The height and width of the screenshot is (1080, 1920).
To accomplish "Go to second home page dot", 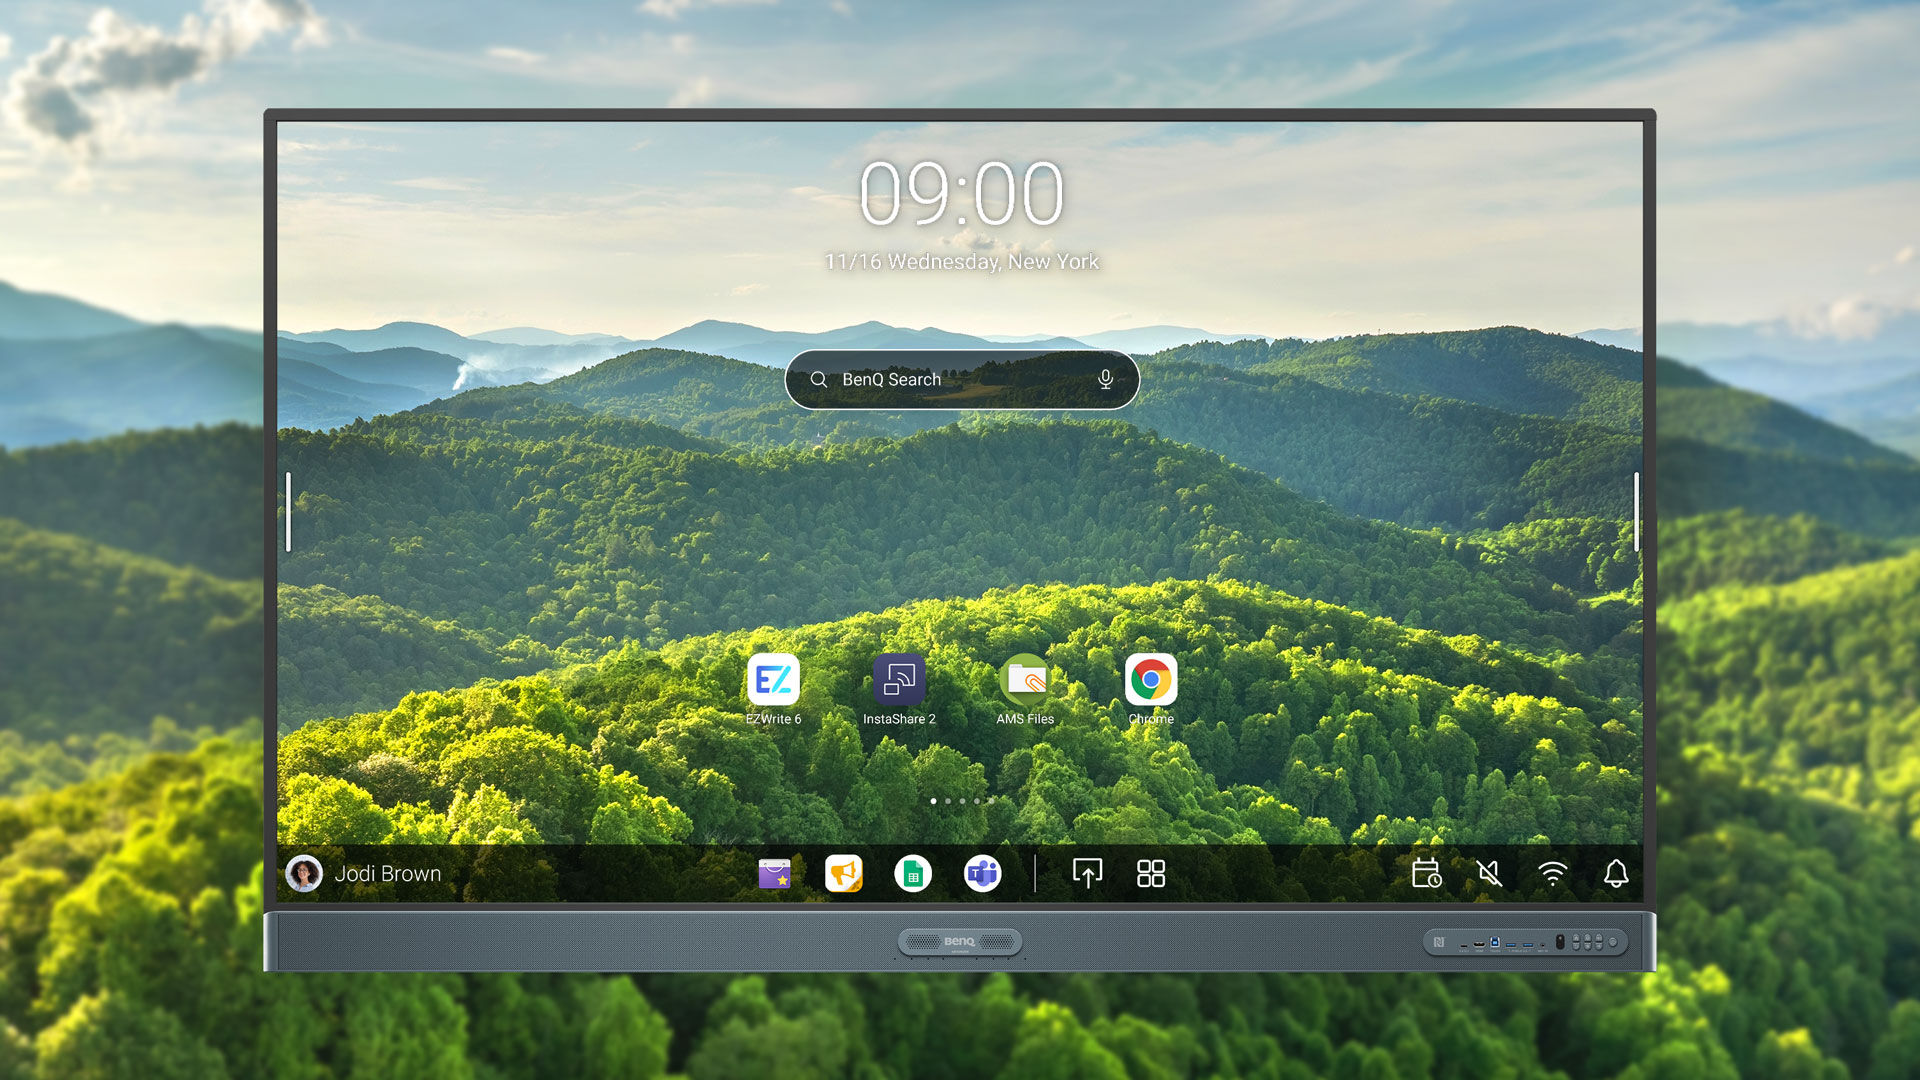I will tap(948, 801).
